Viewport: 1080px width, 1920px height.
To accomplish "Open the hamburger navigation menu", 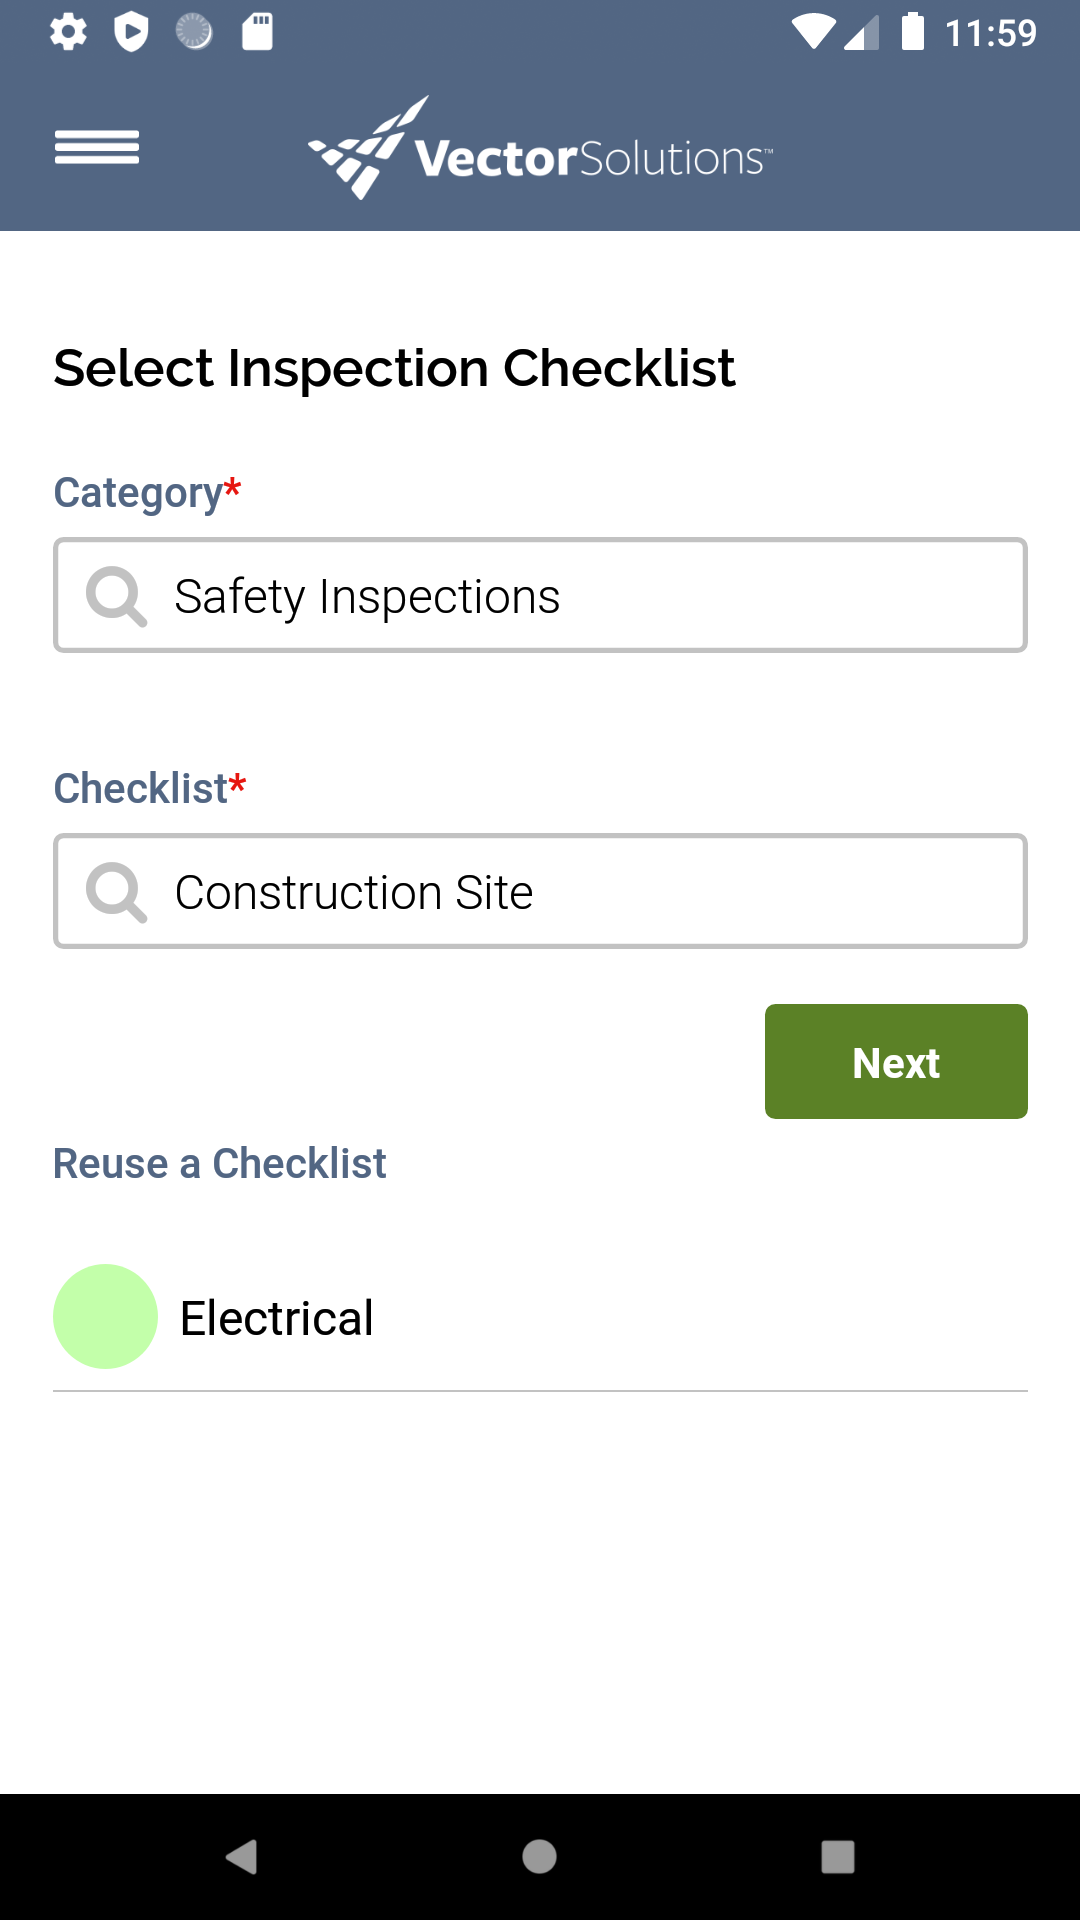I will (x=97, y=148).
